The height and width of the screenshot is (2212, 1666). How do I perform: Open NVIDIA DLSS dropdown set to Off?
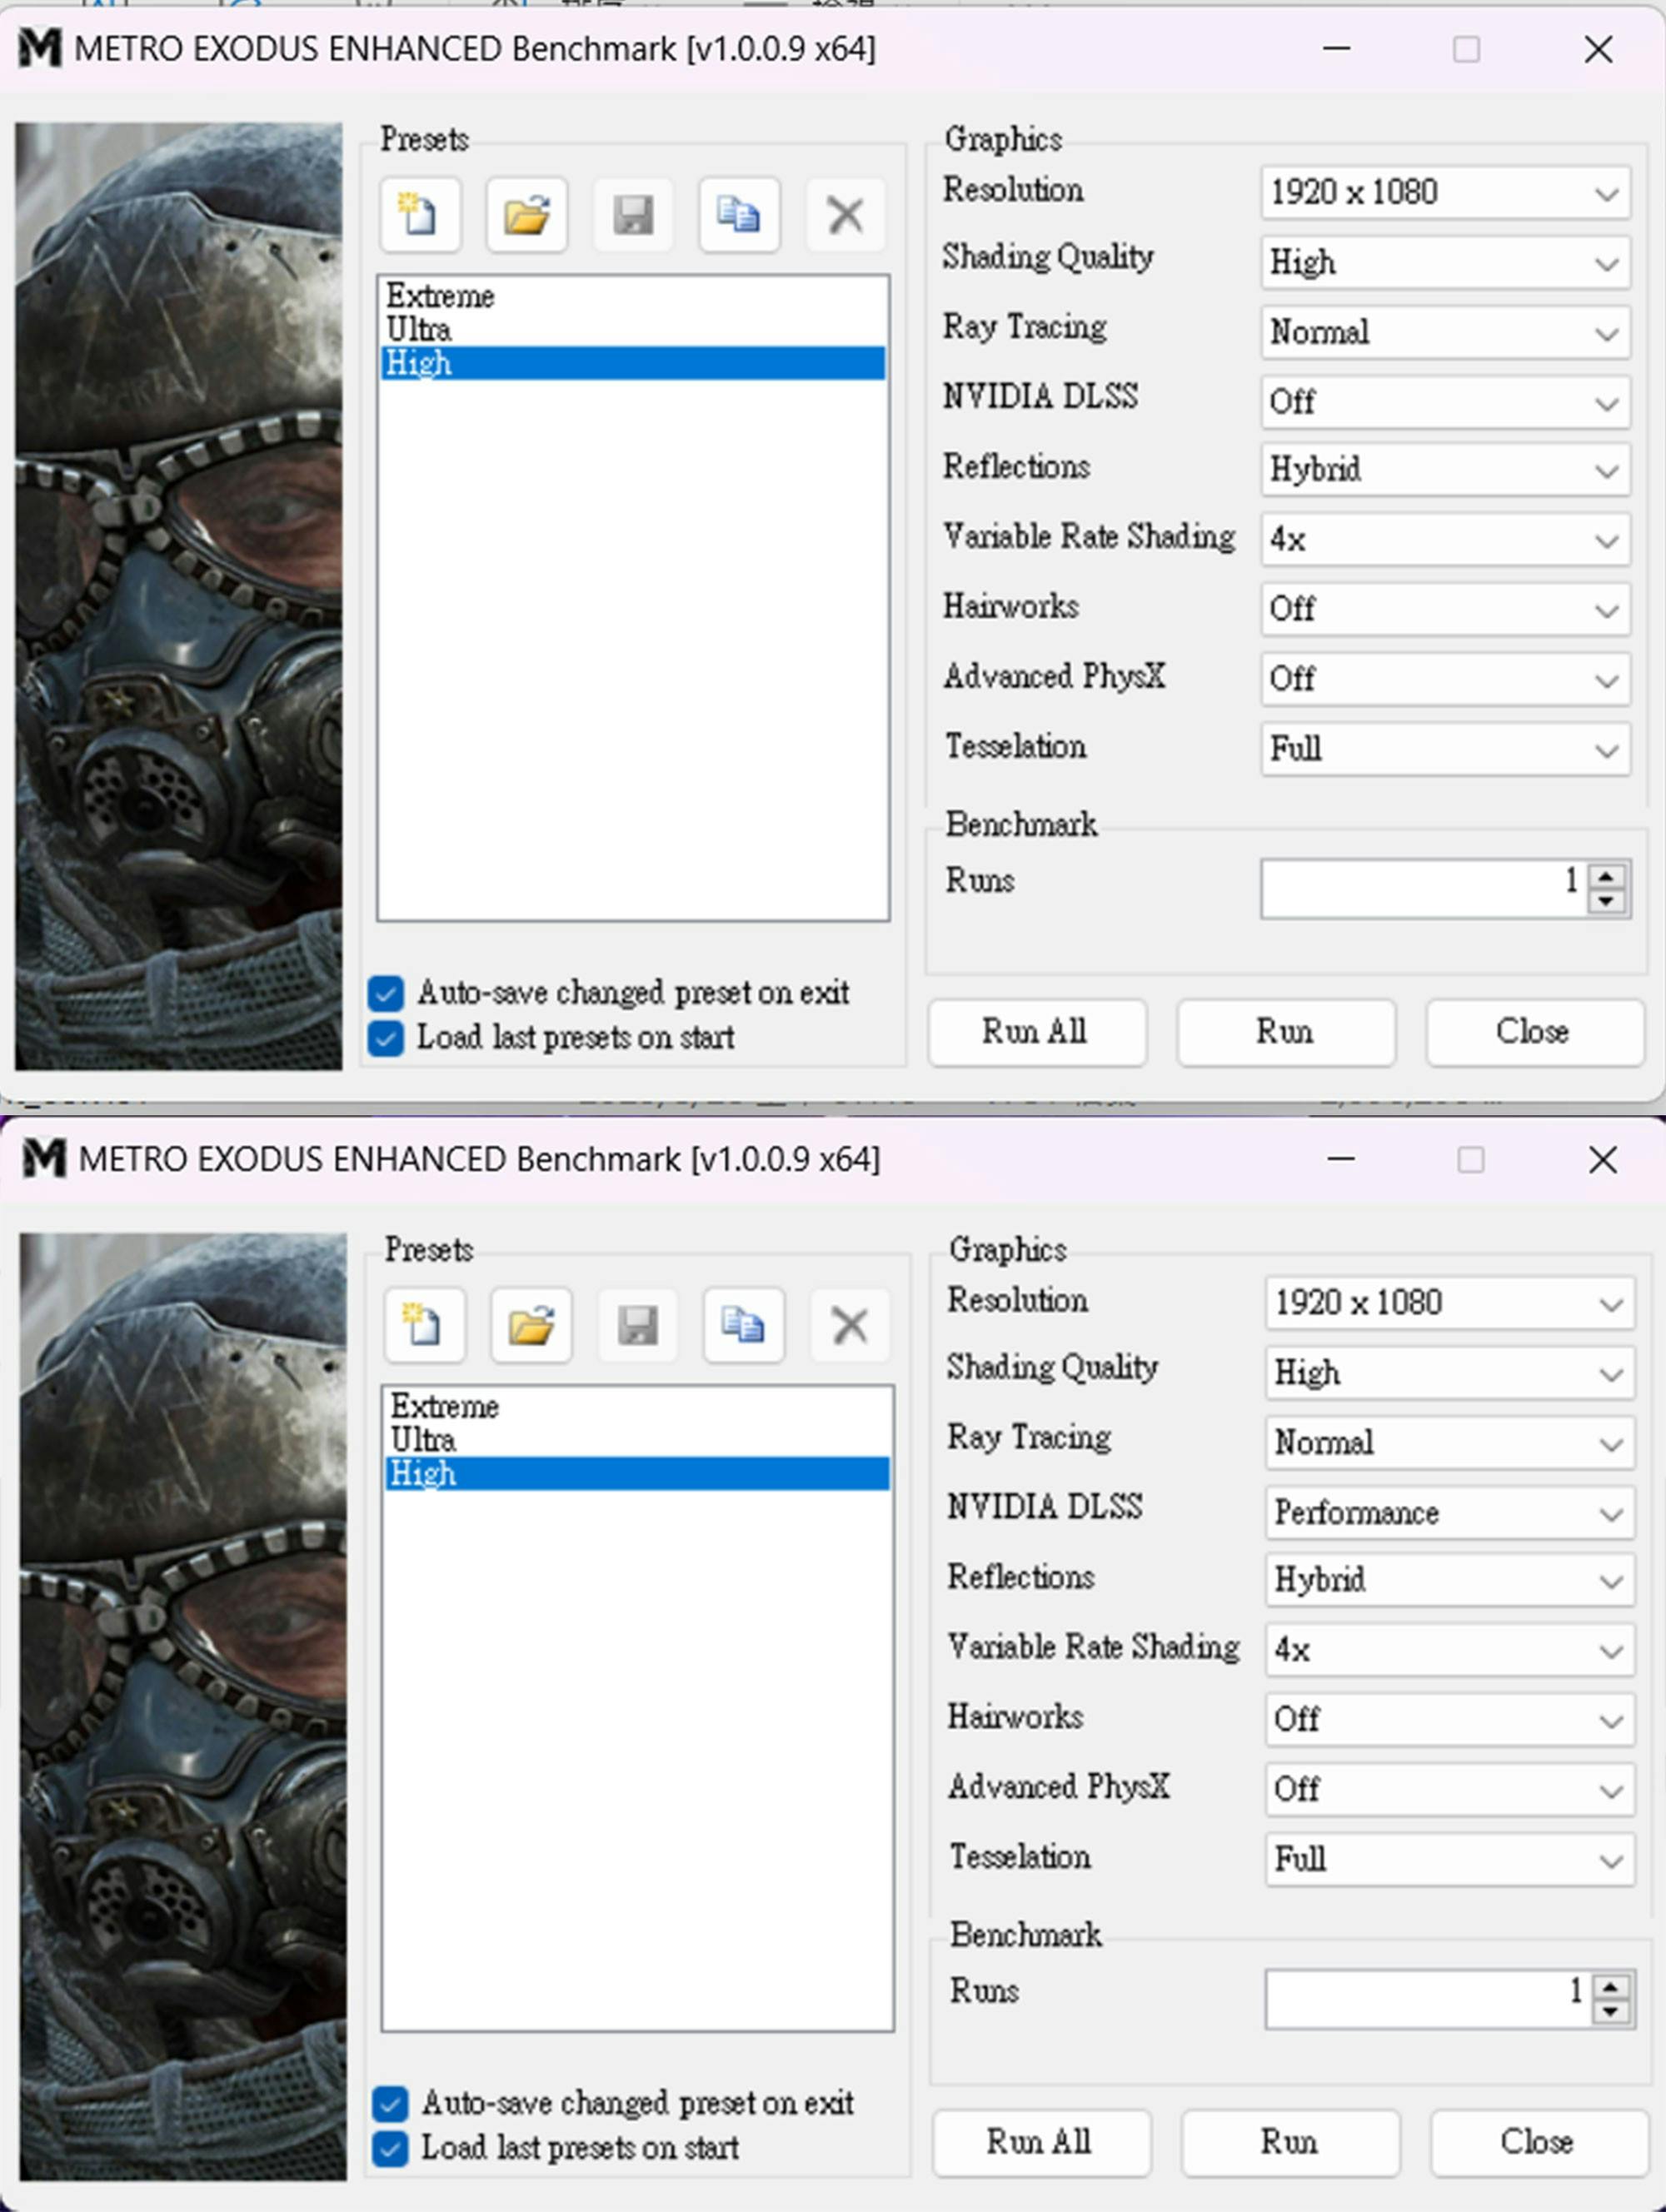[x=1445, y=402]
